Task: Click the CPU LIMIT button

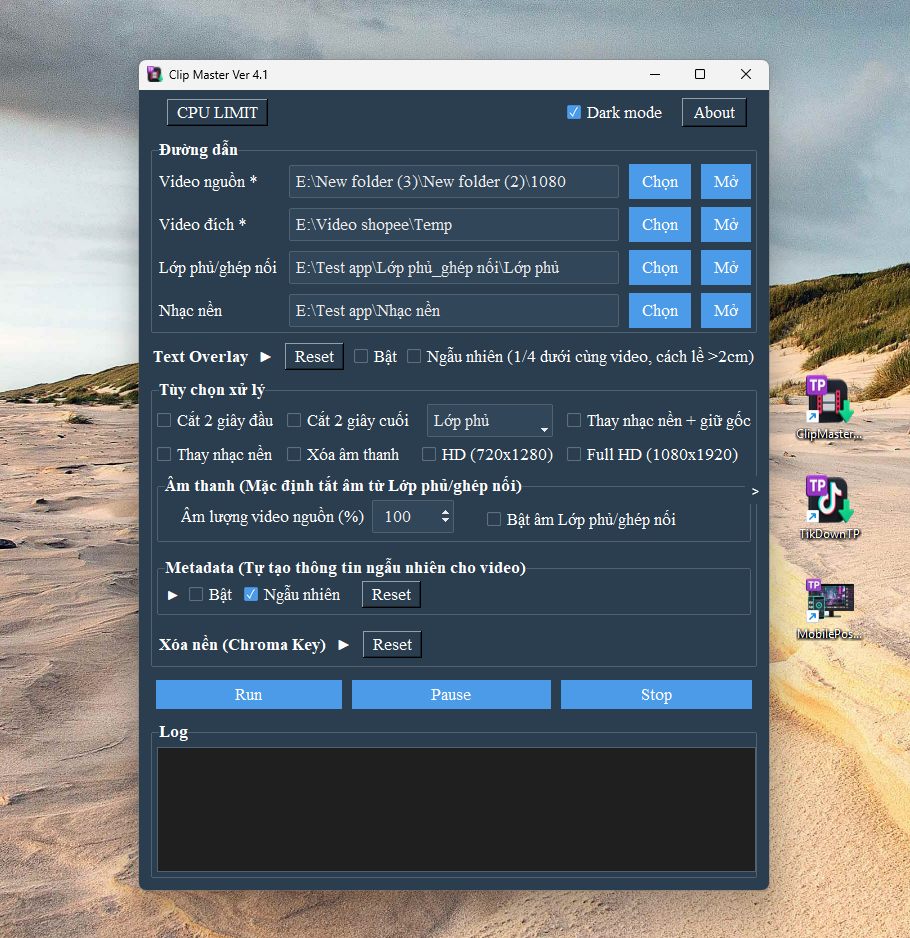Action: [x=216, y=112]
